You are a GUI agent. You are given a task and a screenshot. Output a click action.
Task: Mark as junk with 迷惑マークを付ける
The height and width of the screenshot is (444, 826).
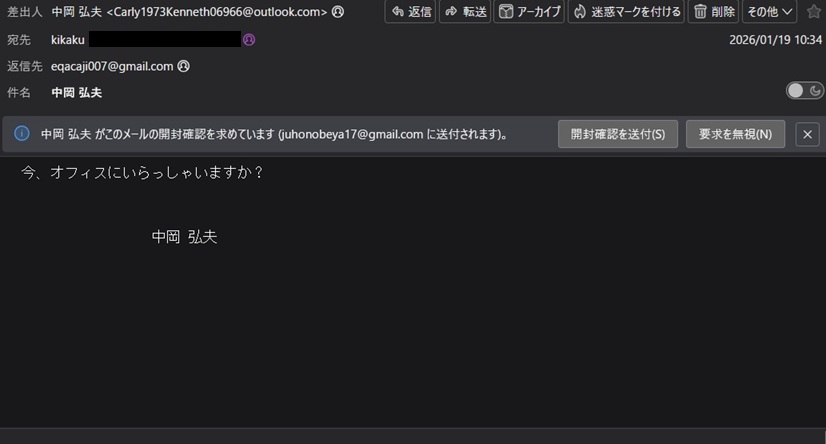point(626,12)
